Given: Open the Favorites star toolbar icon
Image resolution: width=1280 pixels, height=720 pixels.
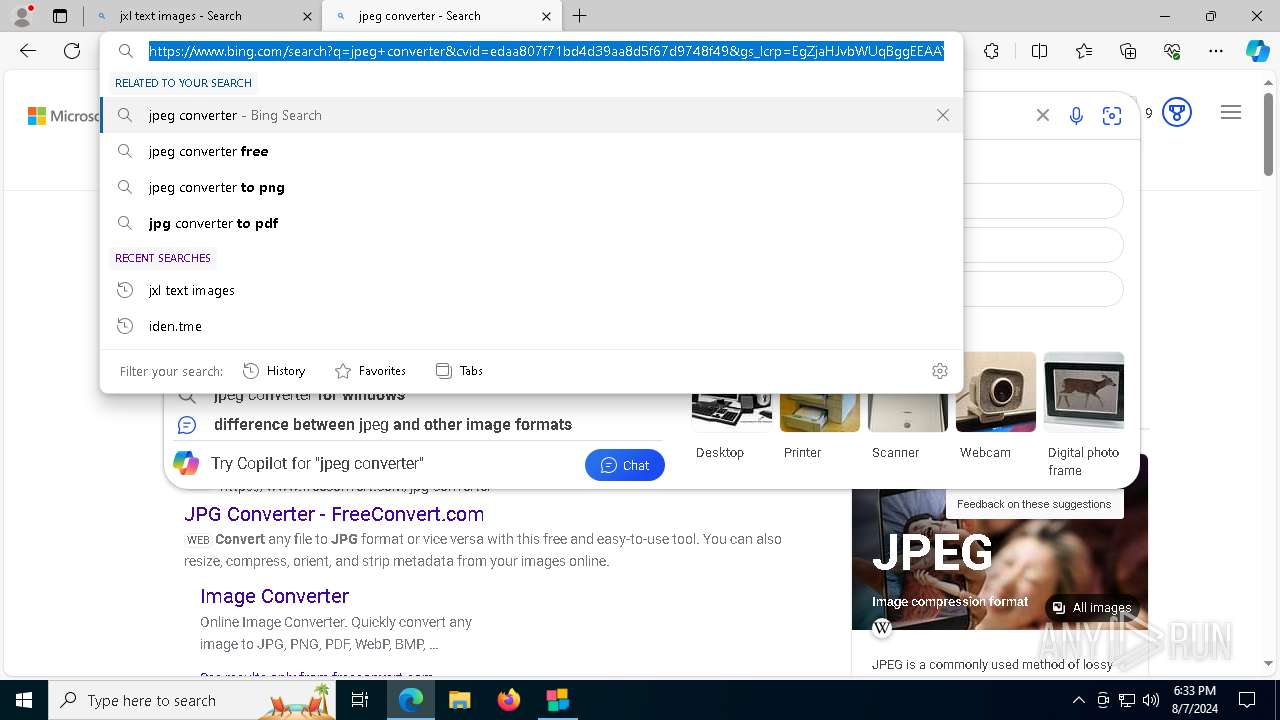Looking at the screenshot, I should point(1084,51).
